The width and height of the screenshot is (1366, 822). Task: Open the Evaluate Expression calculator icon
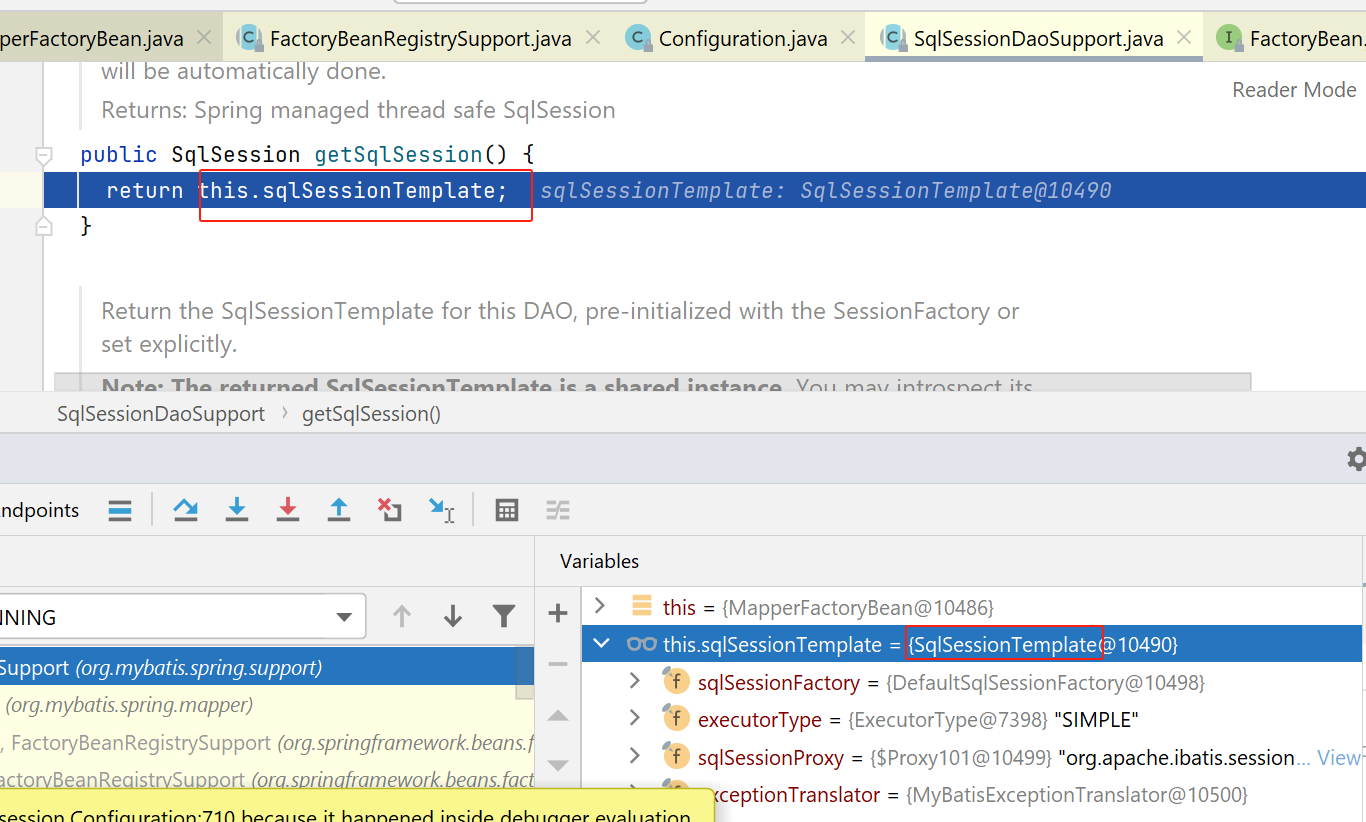(x=507, y=510)
